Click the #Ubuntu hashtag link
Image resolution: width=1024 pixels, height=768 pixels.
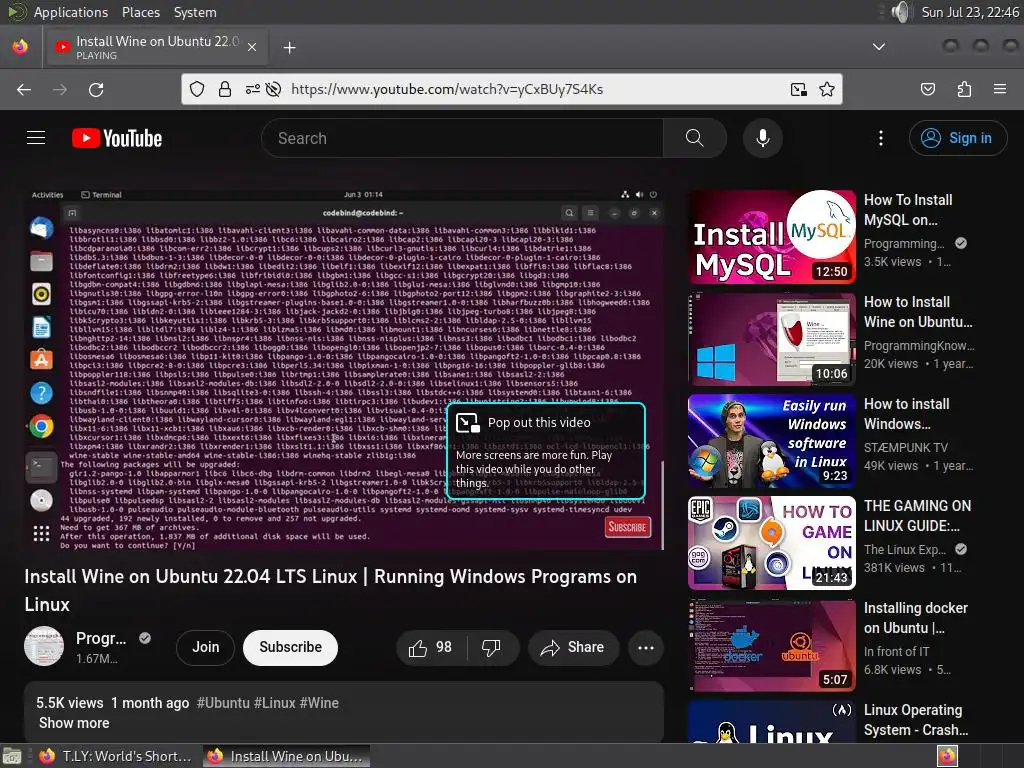(223, 703)
